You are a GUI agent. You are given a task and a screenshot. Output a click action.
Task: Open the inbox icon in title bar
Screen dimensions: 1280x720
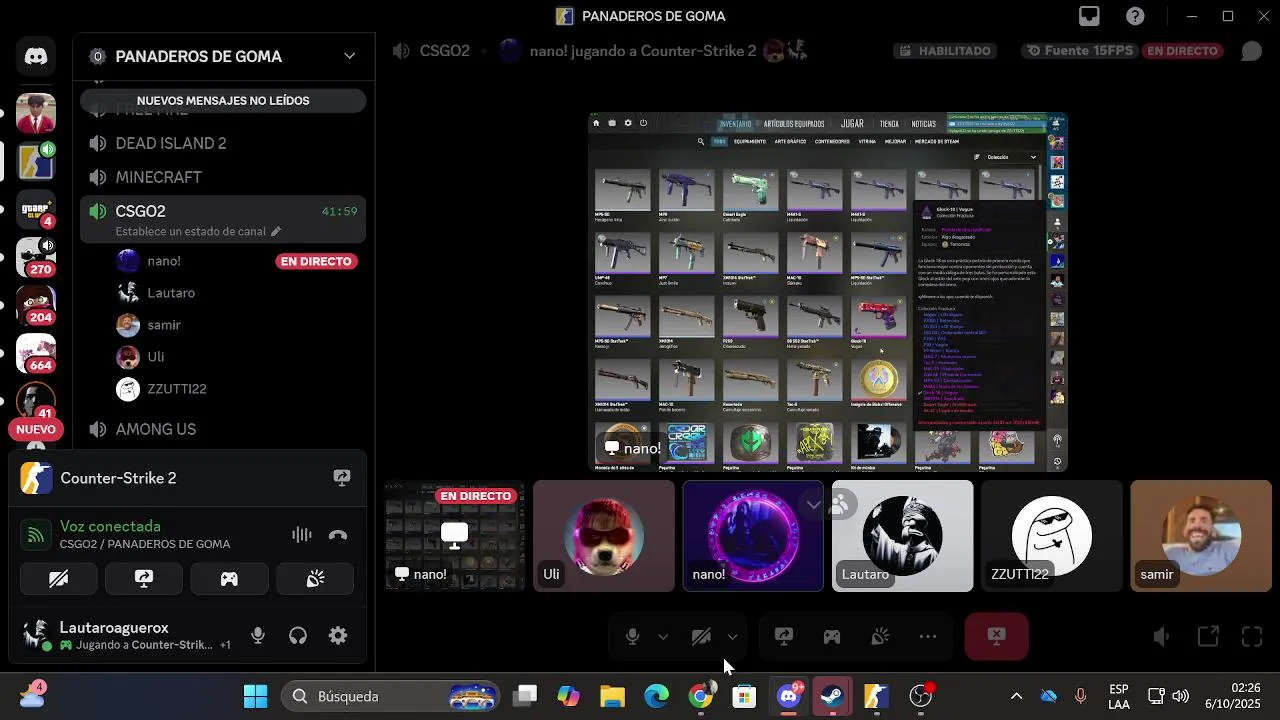[x=1089, y=16]
